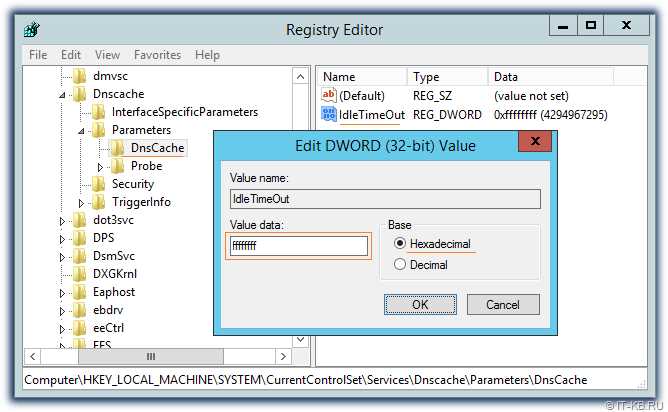The width and height of the screenshot is (668, 412).
Task: Click the DPS folder icon
Action: click(x=80, y=238)
